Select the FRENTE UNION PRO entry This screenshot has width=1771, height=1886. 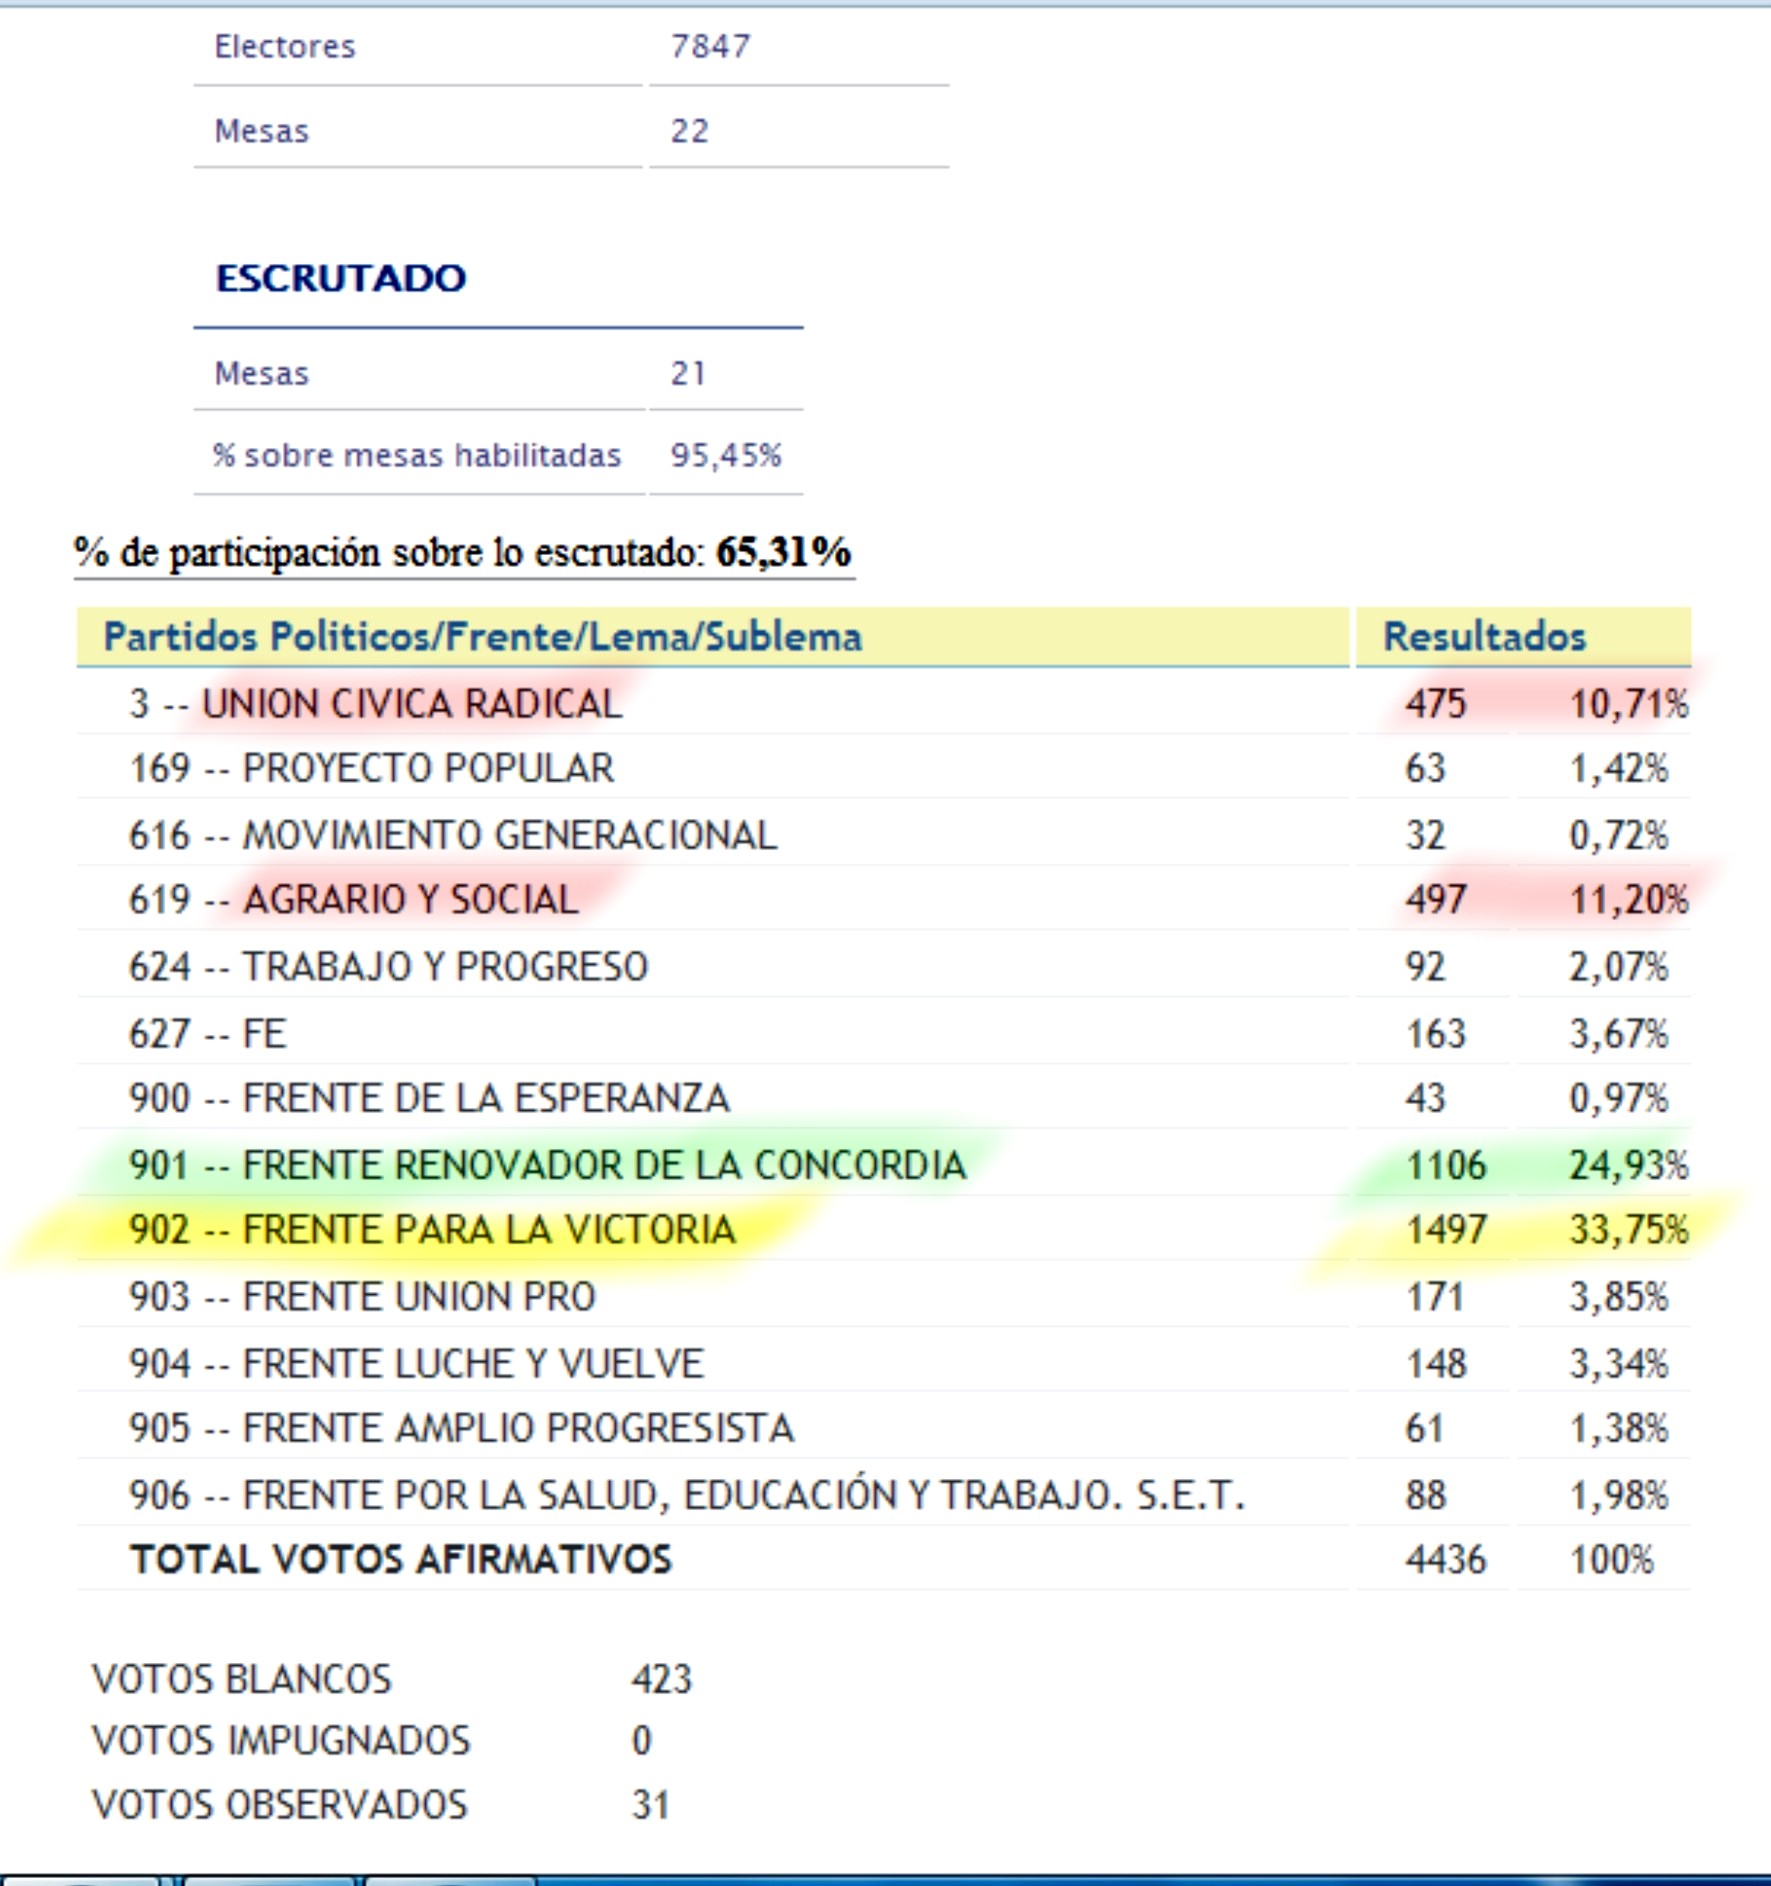[x=419, y=1297]
